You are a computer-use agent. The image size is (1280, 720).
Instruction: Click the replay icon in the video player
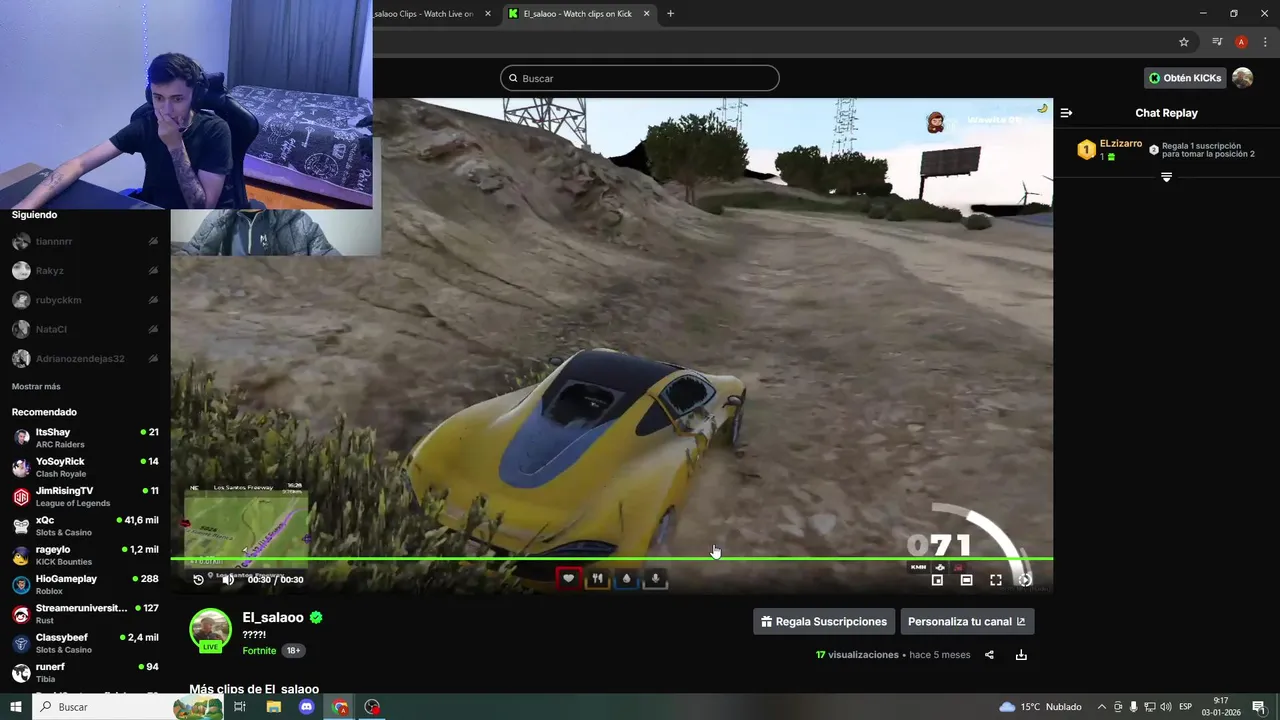tap(198, 579)
